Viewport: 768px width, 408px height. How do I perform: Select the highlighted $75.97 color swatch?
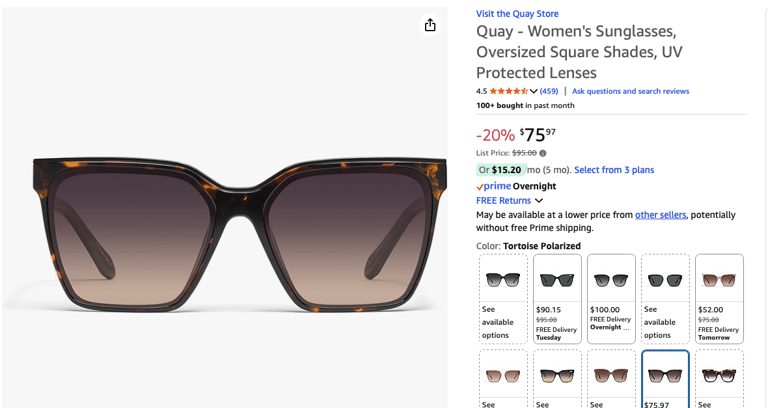pyautogui.click(x=665, y=380)
